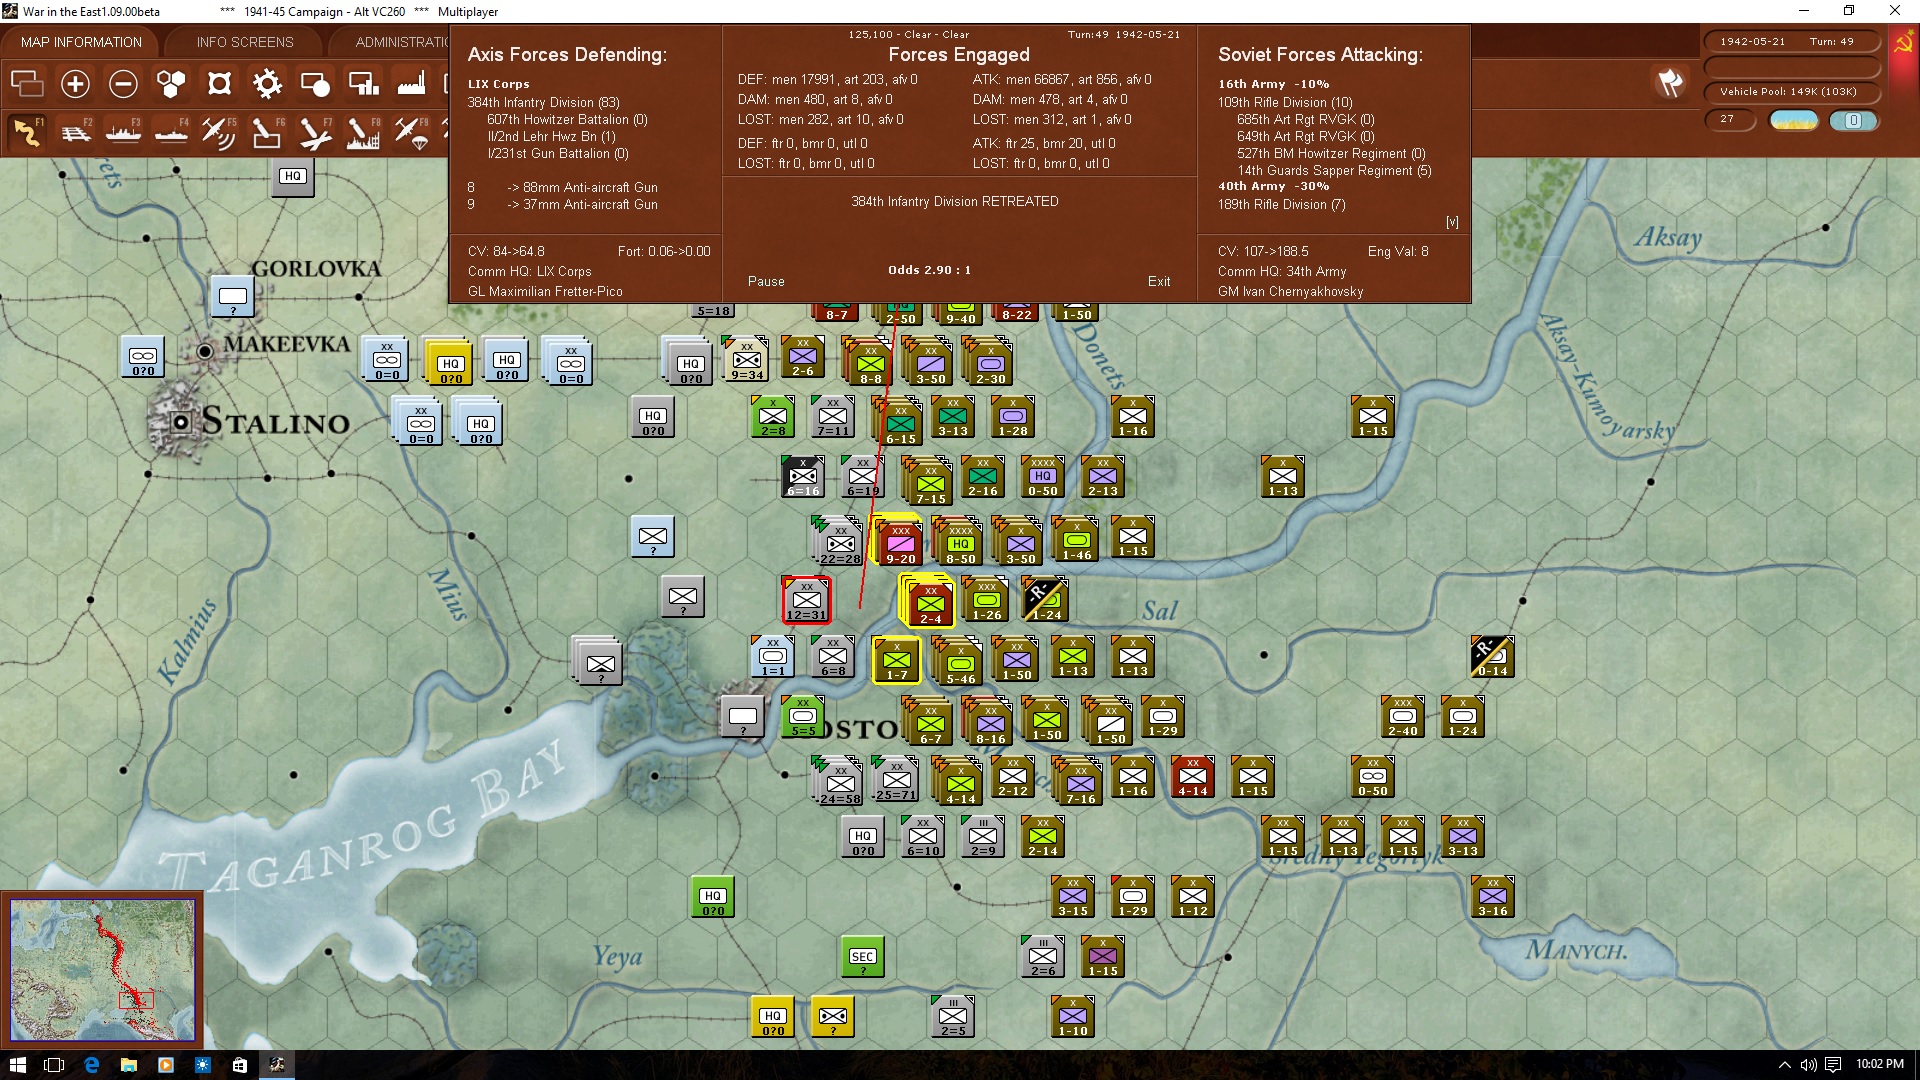
Task: Select F2 rail movement mode icon
Action: click(x=75, y=132)
